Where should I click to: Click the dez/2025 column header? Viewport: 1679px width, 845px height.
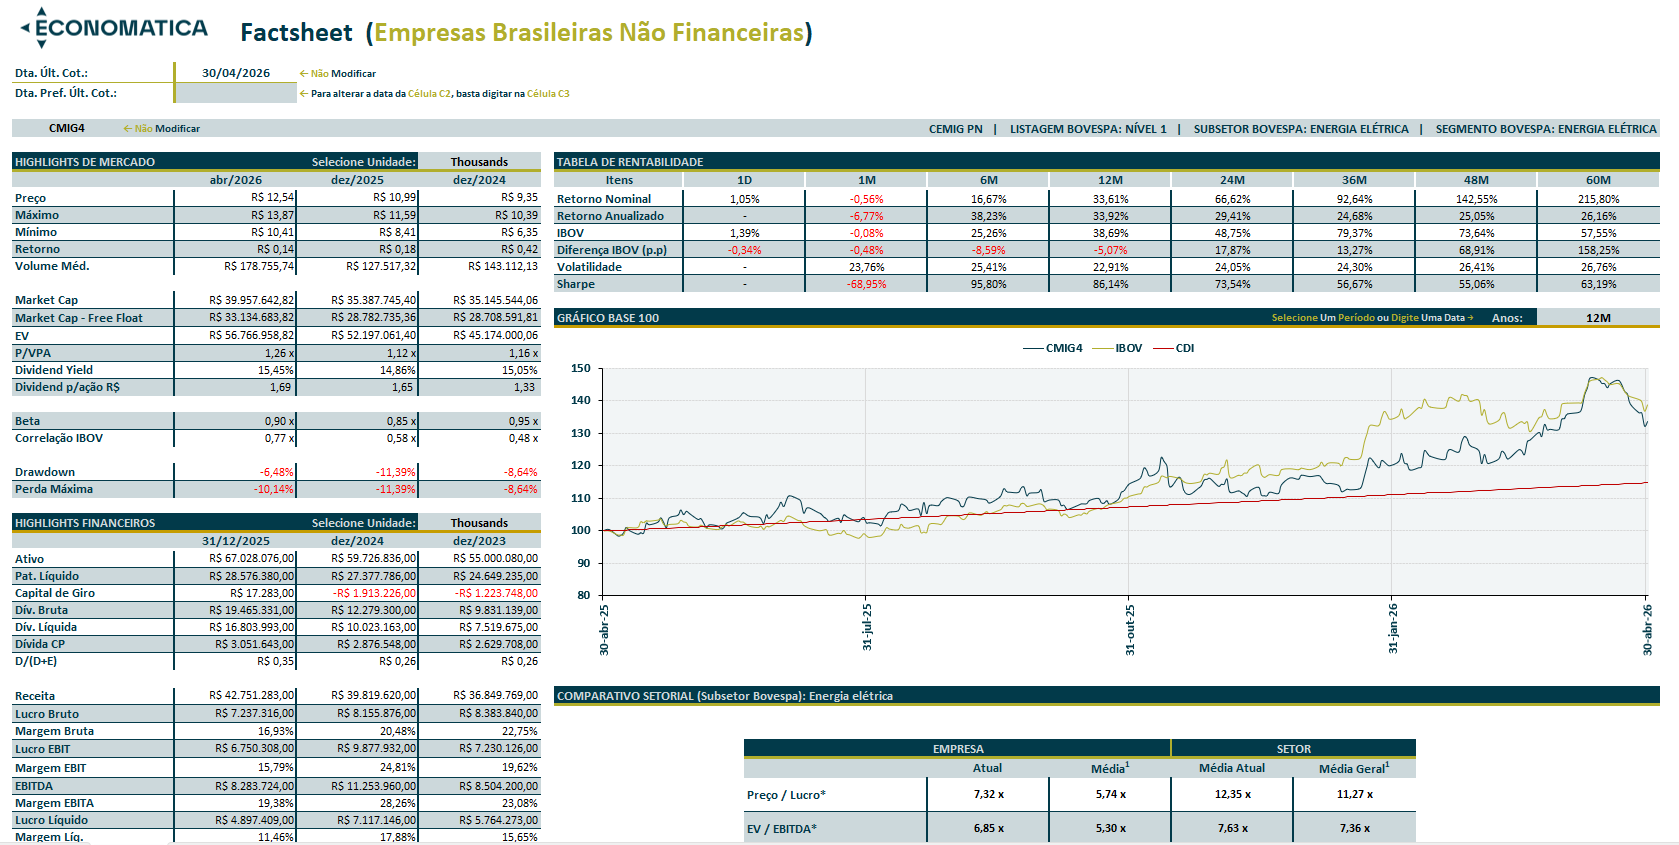[x=357, y=180]
